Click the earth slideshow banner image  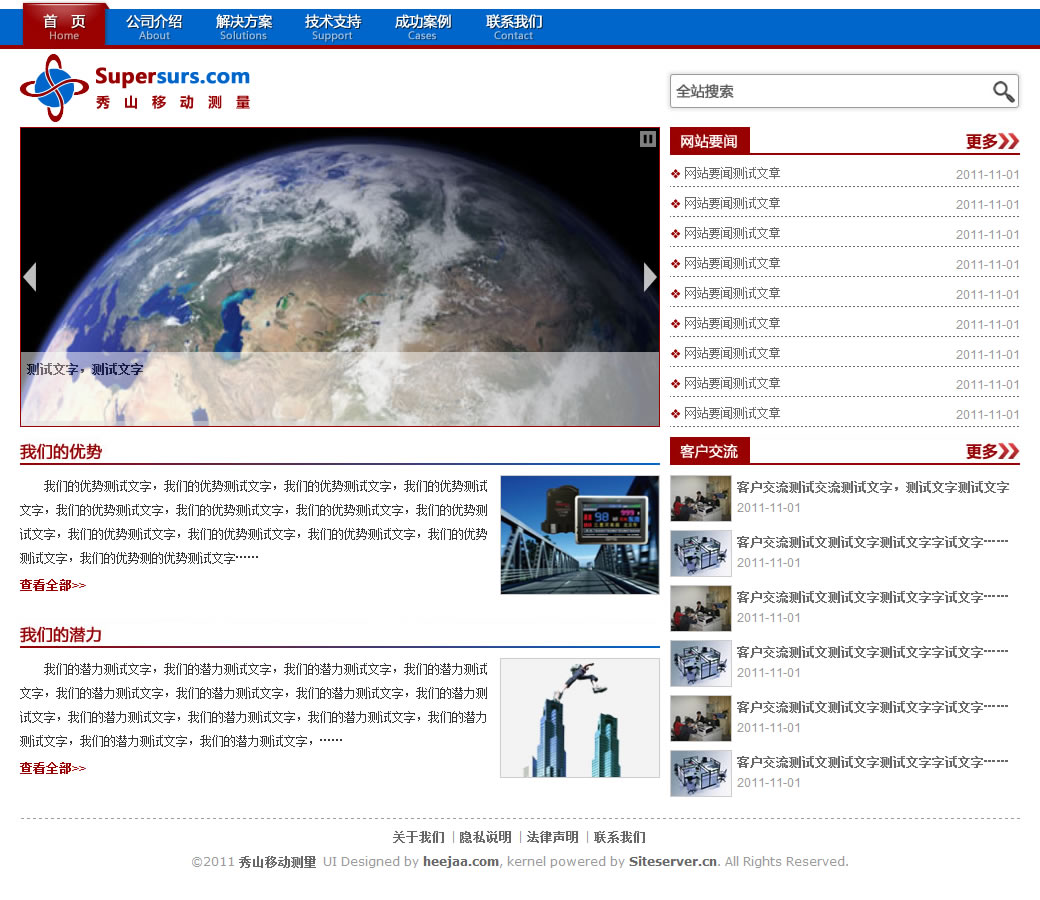[x=340, y=277]
